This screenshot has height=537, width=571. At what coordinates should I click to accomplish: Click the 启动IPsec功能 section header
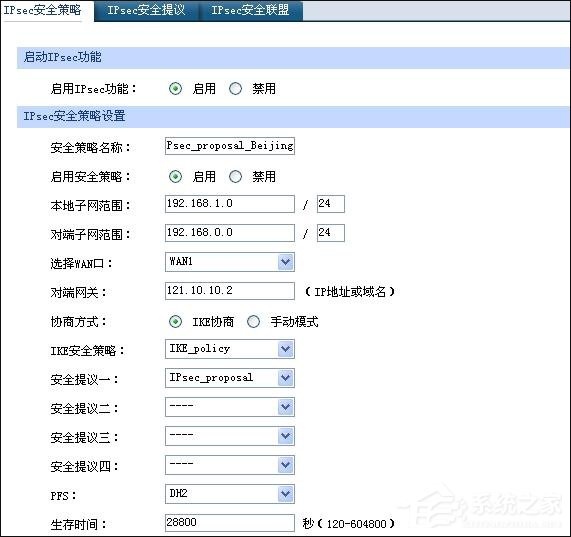(x=293, y=58)
